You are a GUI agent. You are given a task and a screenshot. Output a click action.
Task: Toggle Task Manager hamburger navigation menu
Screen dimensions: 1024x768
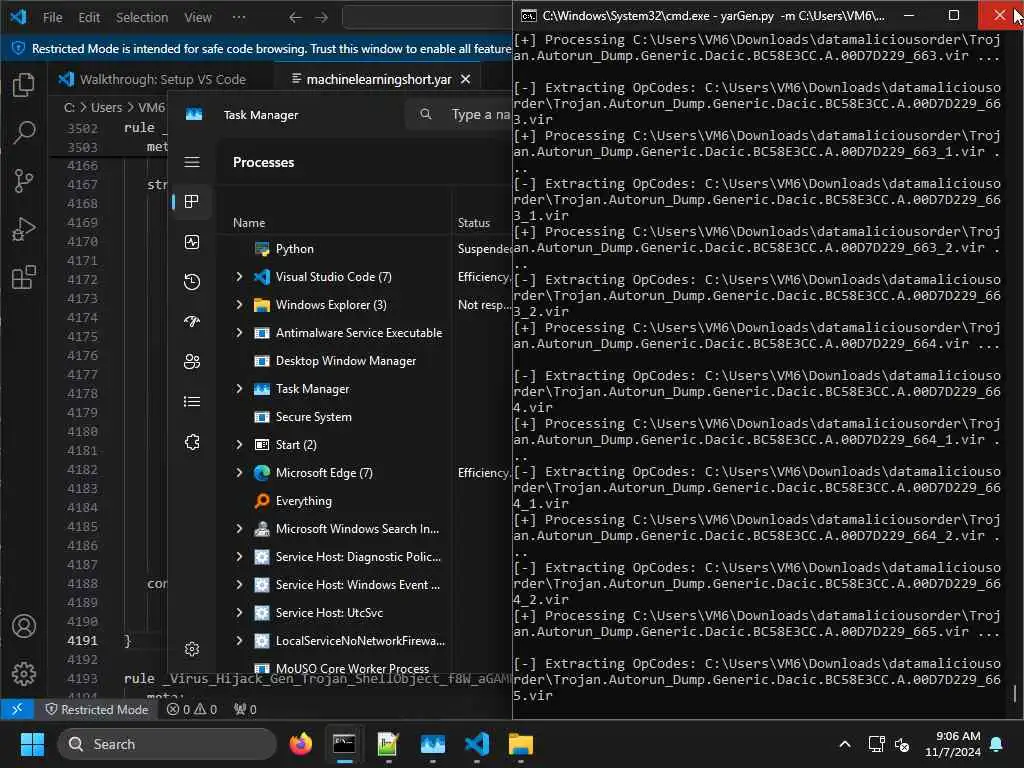192,162
